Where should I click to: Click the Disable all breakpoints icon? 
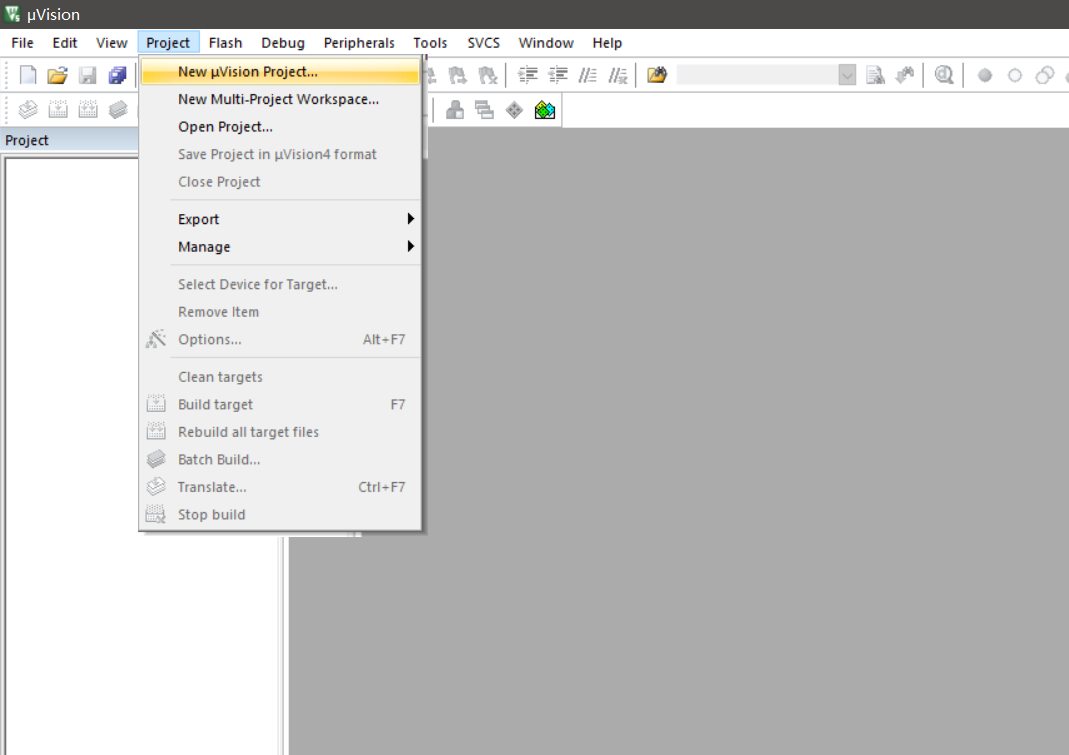click(1044, 75)
